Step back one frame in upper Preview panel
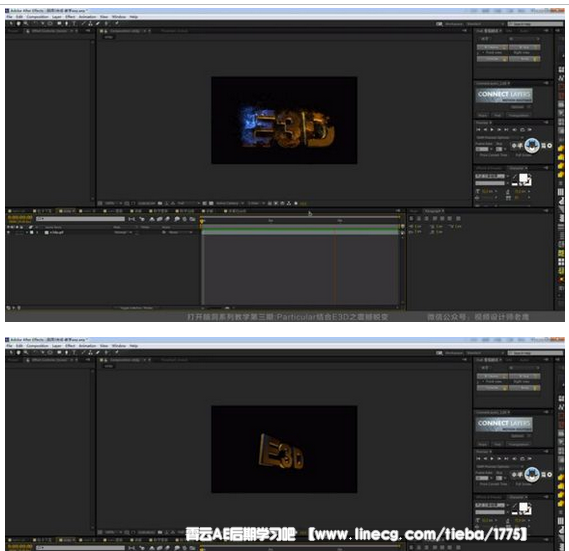The image size is (569, 551). coord(485,130)
